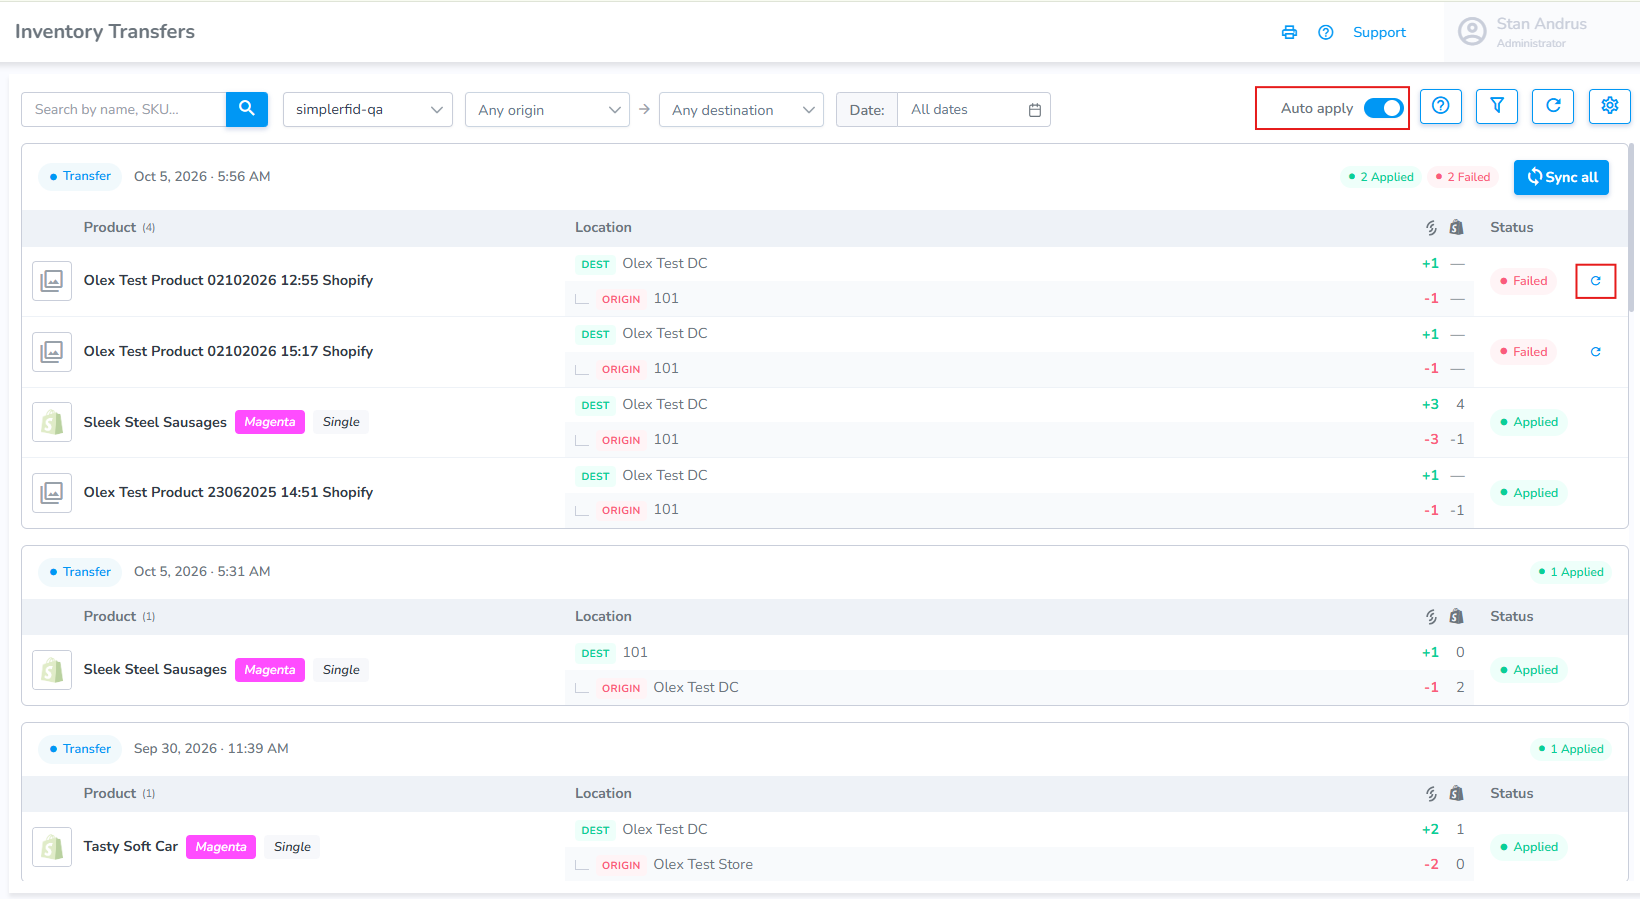Expand the Any destination dropdown
This screenshot has width=1640, height=899.
point(741,110)
